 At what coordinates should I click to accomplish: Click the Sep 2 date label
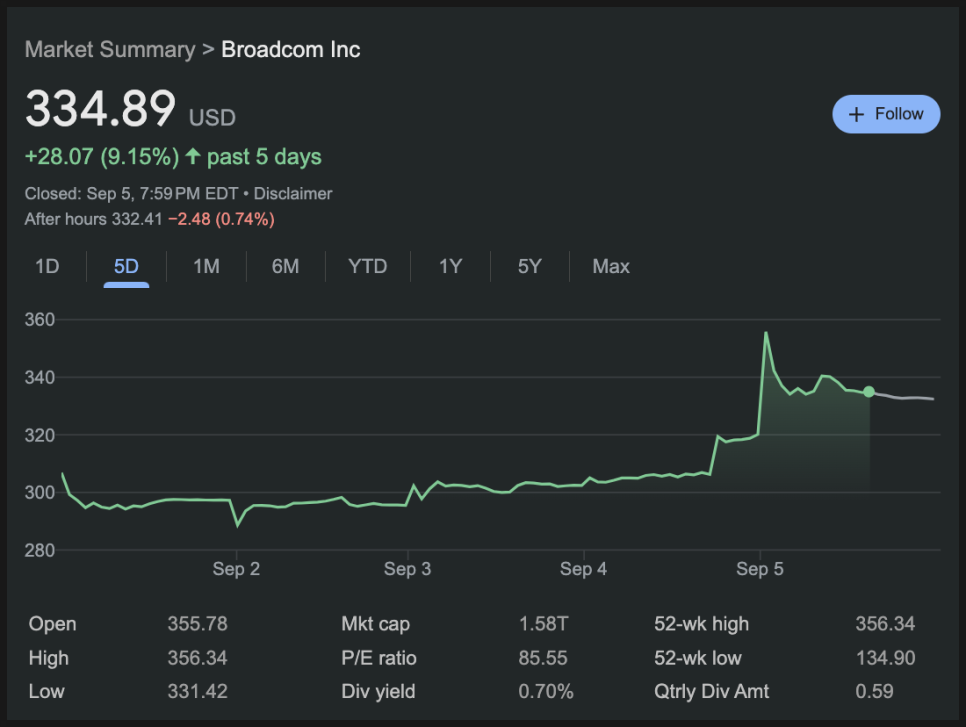(236, 569)
